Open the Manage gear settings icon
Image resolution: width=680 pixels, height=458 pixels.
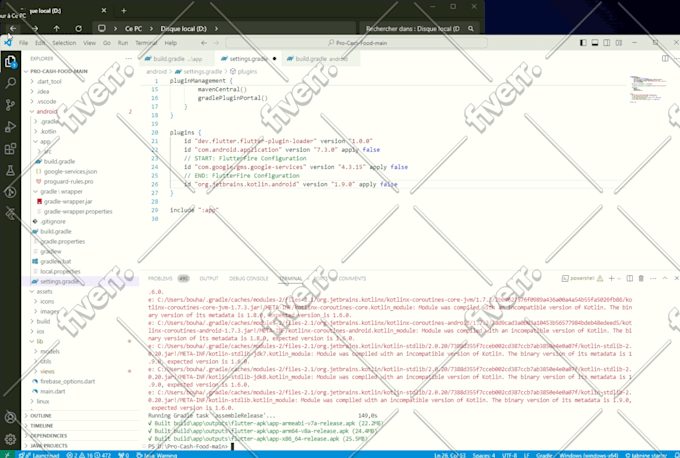click(x=10, y=439)
